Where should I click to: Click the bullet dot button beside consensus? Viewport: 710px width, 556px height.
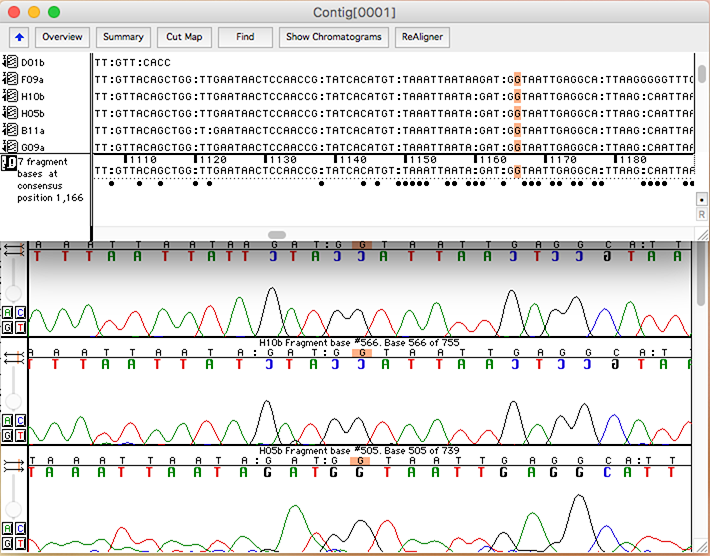[x=701, y=199]
